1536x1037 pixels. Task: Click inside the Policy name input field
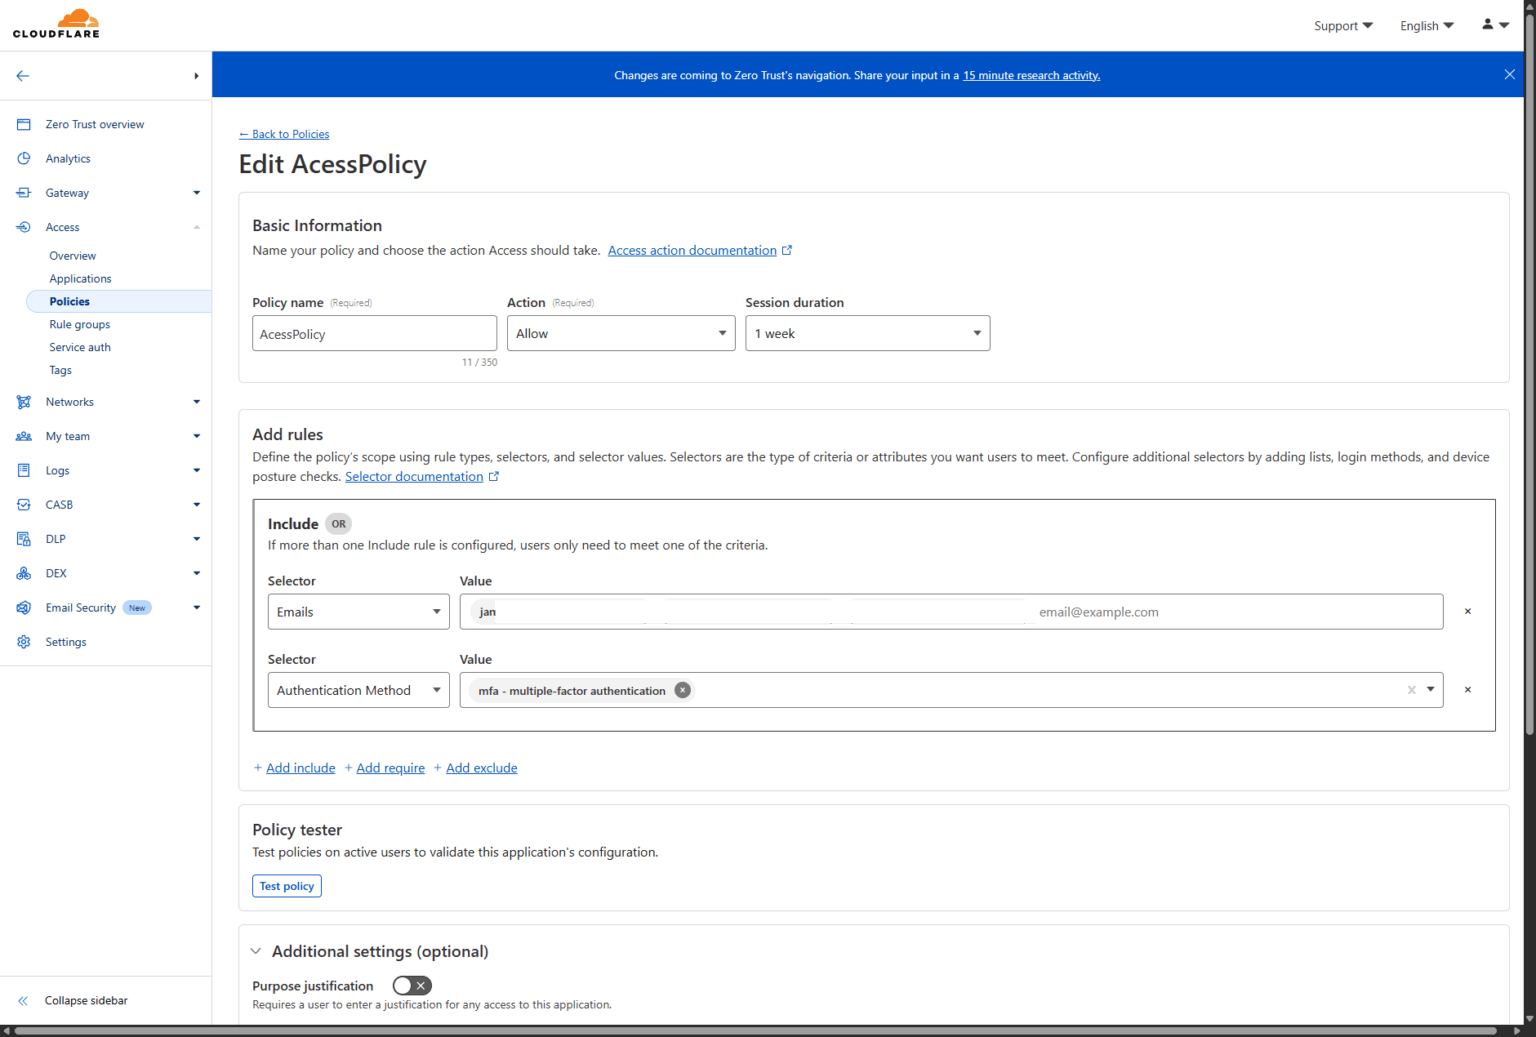click(x=374, y=333)
